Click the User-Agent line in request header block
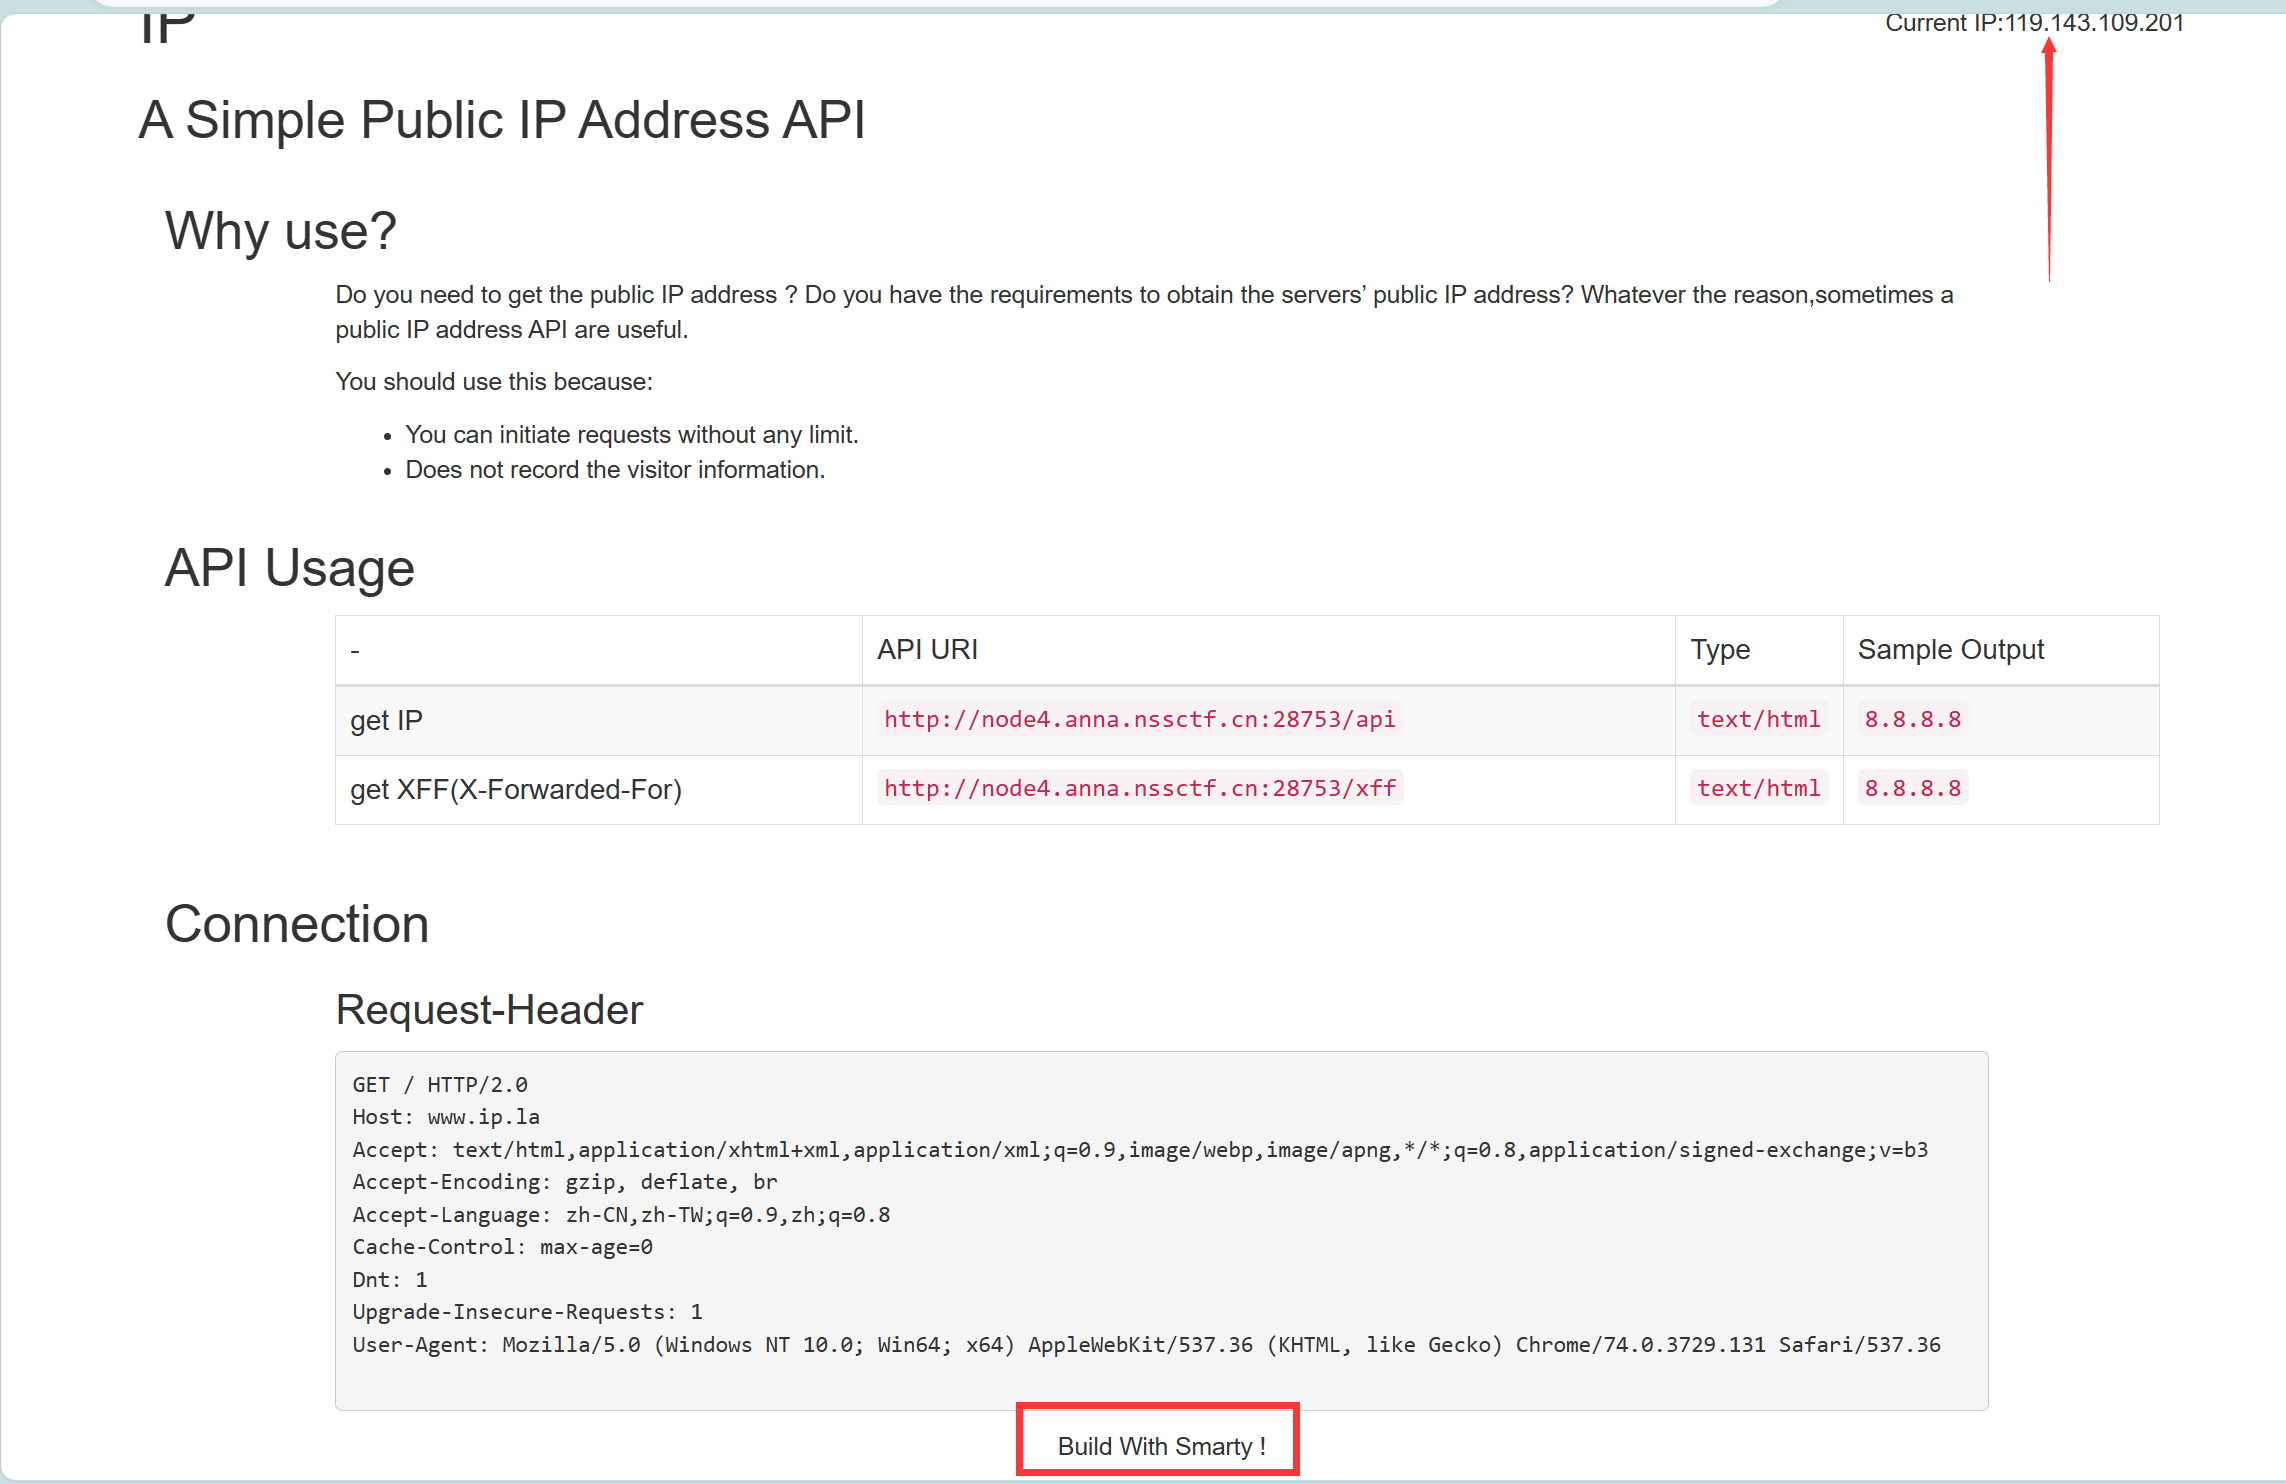2286x1484 pixels. coord(1145,1344)
